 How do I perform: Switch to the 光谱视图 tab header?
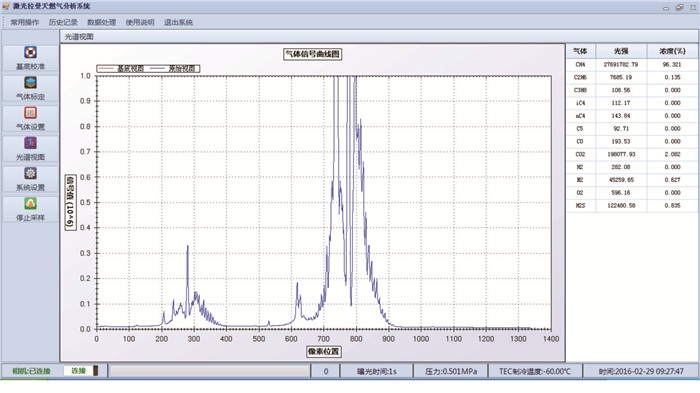click(x=79, y=37)
